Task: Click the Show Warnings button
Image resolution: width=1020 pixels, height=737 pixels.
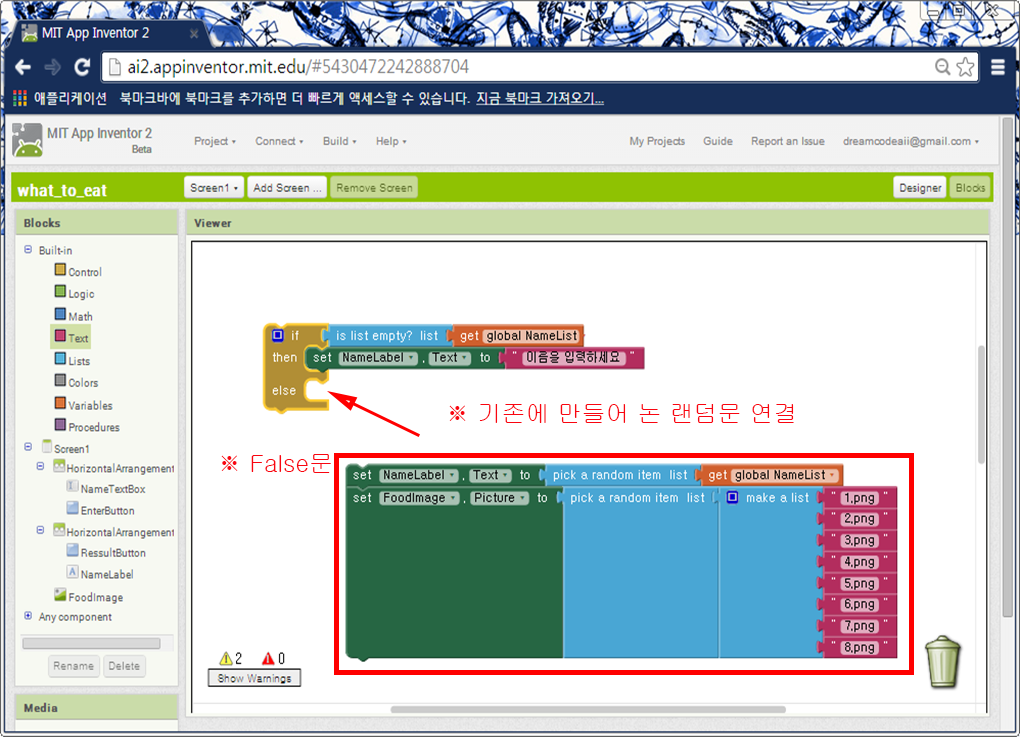Action: pos(254,678)
